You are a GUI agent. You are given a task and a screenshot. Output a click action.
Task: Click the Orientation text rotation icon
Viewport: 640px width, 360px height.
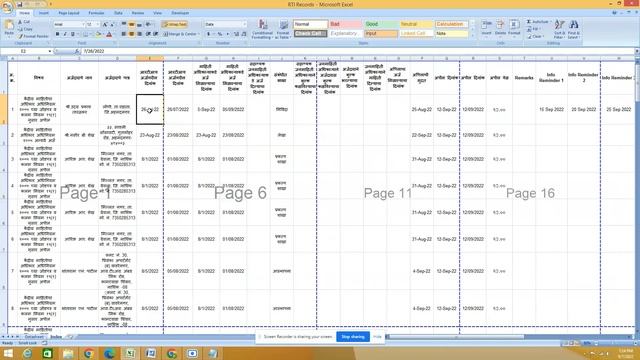[149, 24]
